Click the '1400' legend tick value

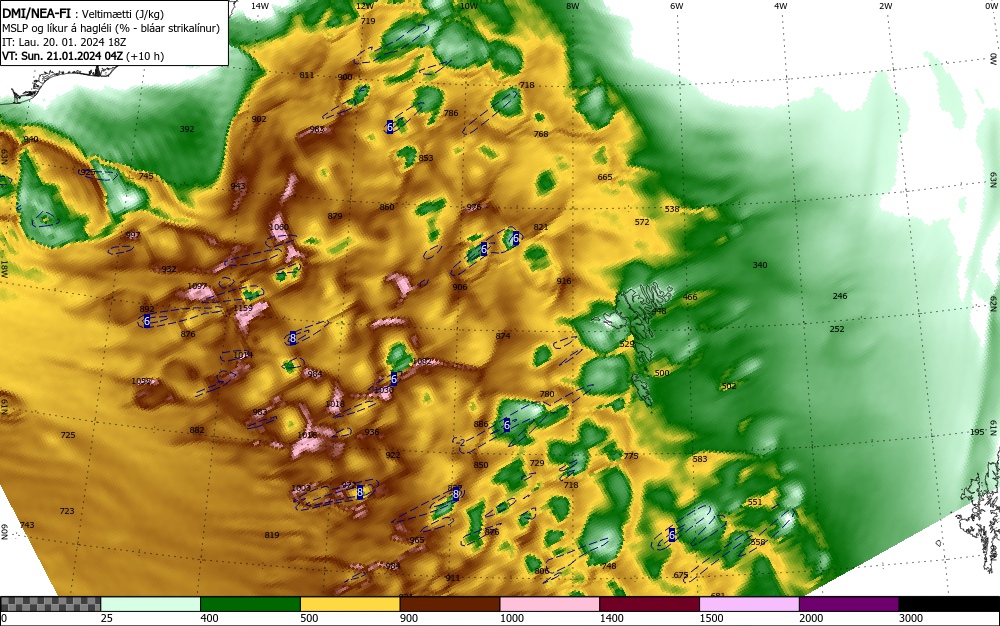[611, 618]
